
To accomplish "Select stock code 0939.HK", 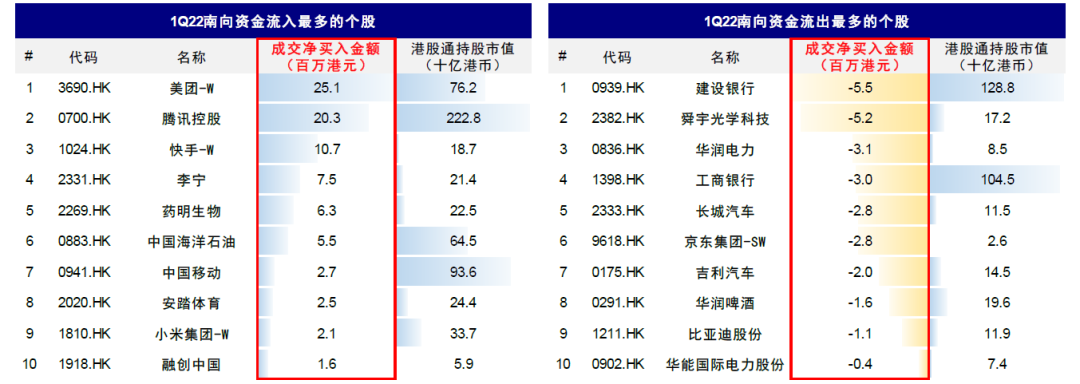I will [x=618, y=88].
